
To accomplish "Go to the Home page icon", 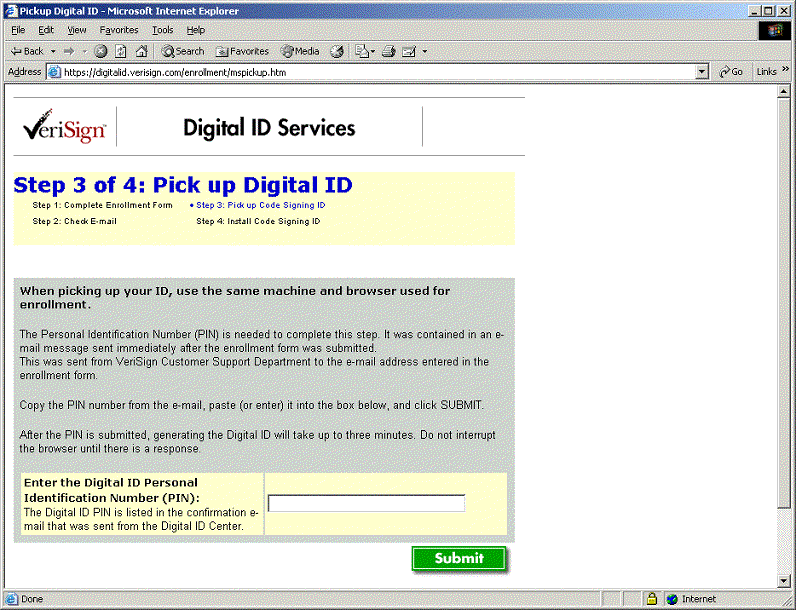I will point(142,51).
